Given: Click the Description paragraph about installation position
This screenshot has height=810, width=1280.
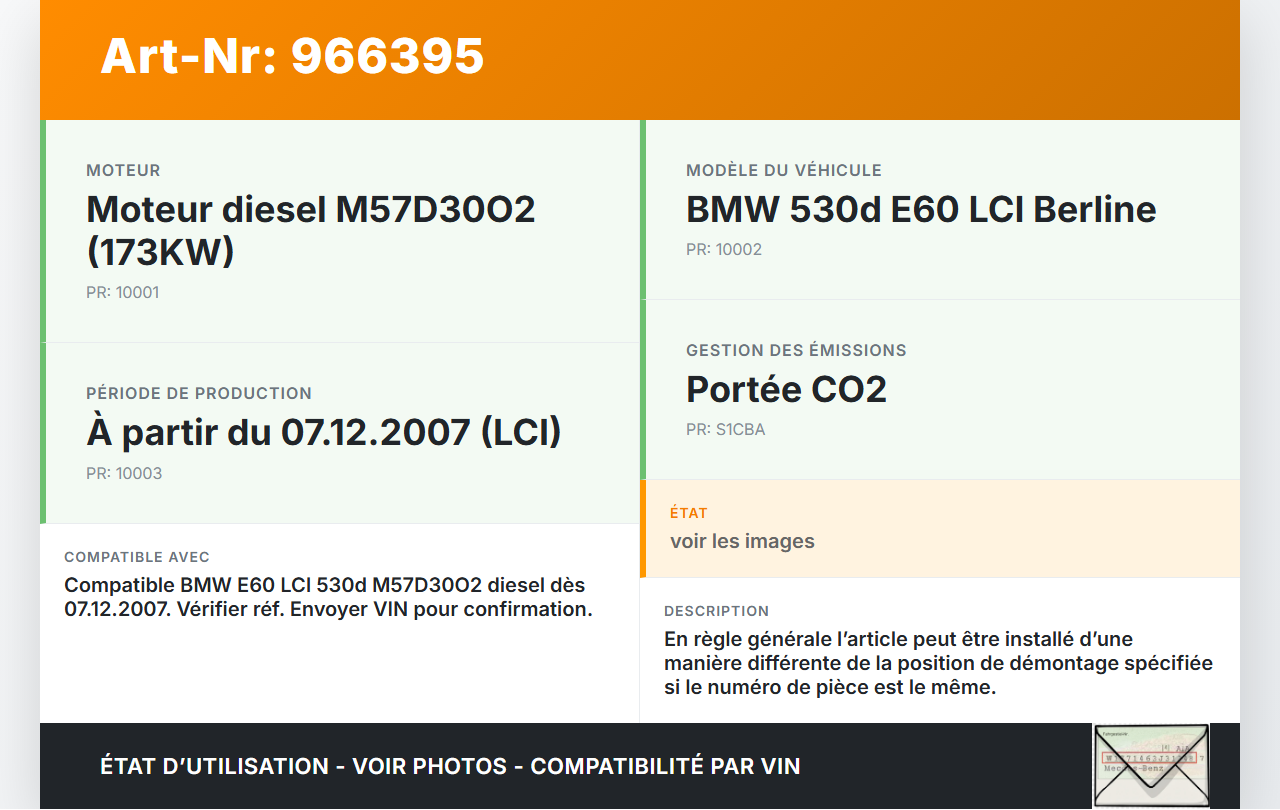Looking at the screenshot, I should [938, 663].
